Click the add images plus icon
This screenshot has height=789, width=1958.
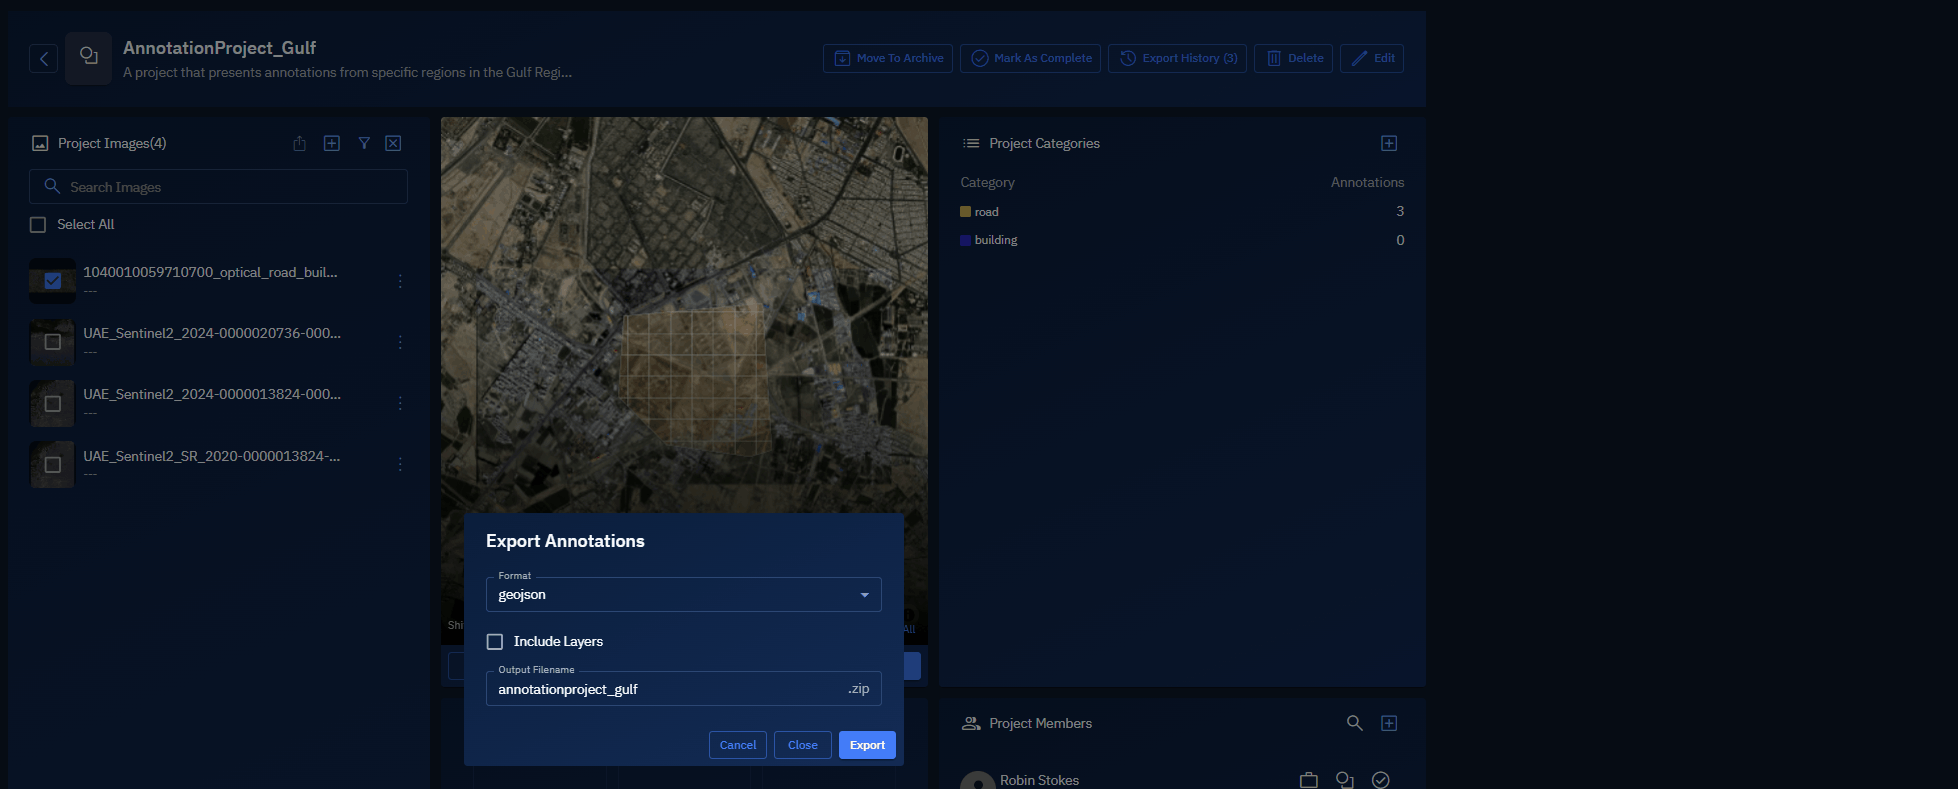[332, 144]
